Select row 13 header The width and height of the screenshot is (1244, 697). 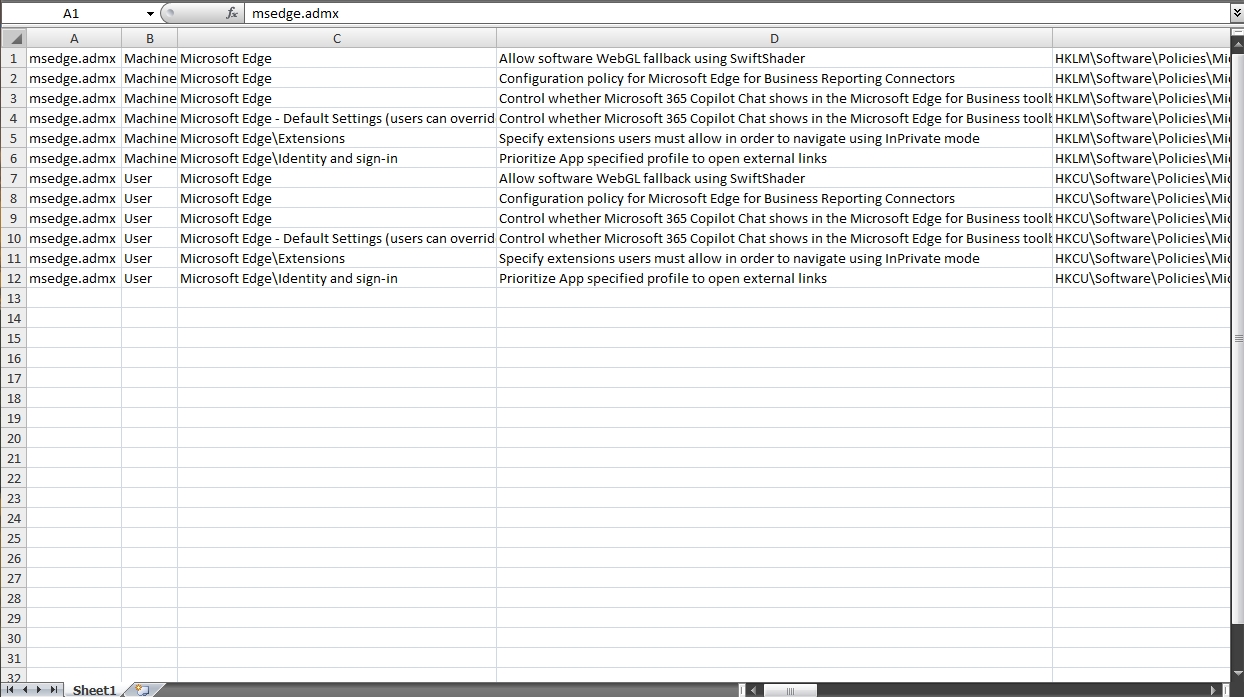pyautogui.click(x=13, y=298)
